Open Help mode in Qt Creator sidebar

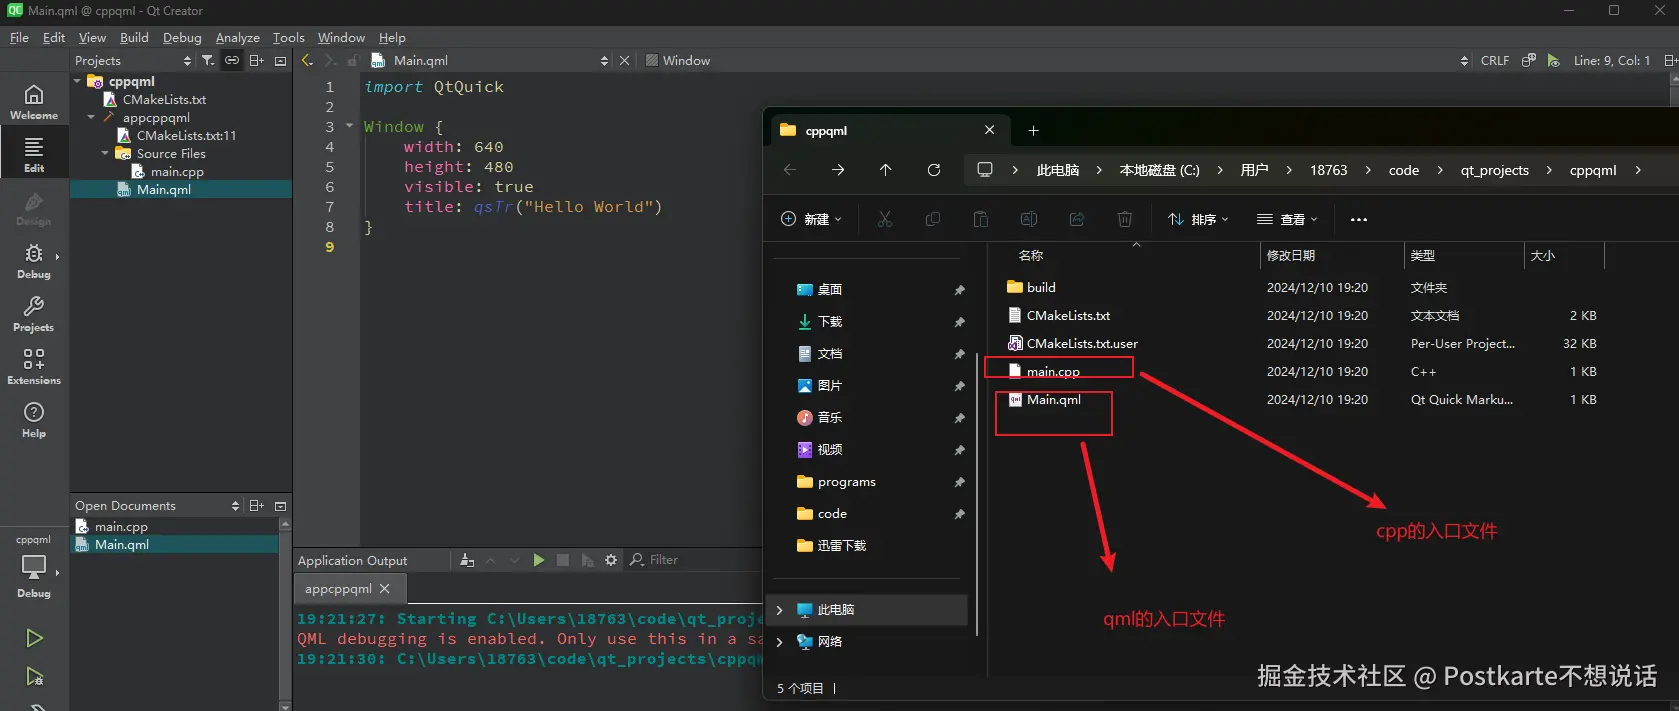[x=34, y=419]
